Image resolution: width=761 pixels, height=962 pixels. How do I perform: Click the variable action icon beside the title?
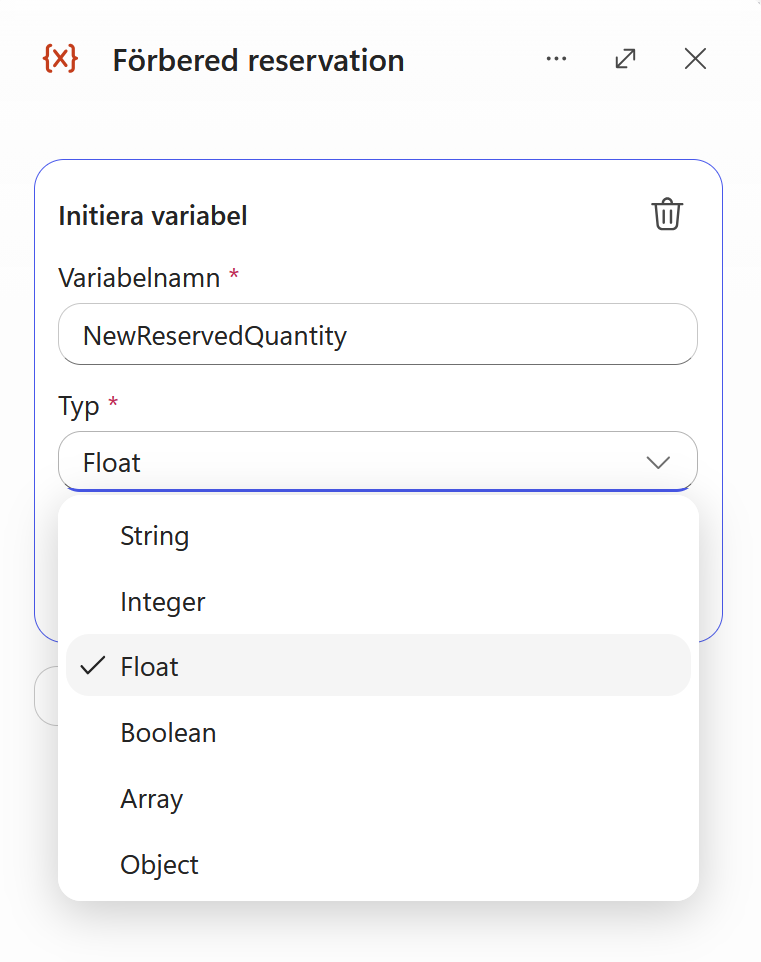(60, 59)
